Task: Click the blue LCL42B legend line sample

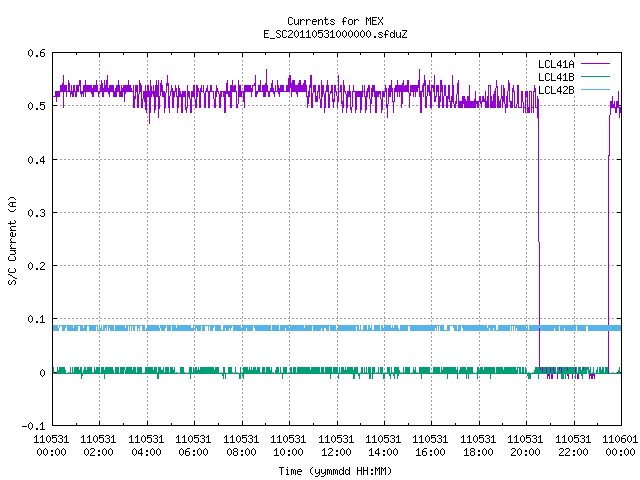Action: click(x=595, y=89)
